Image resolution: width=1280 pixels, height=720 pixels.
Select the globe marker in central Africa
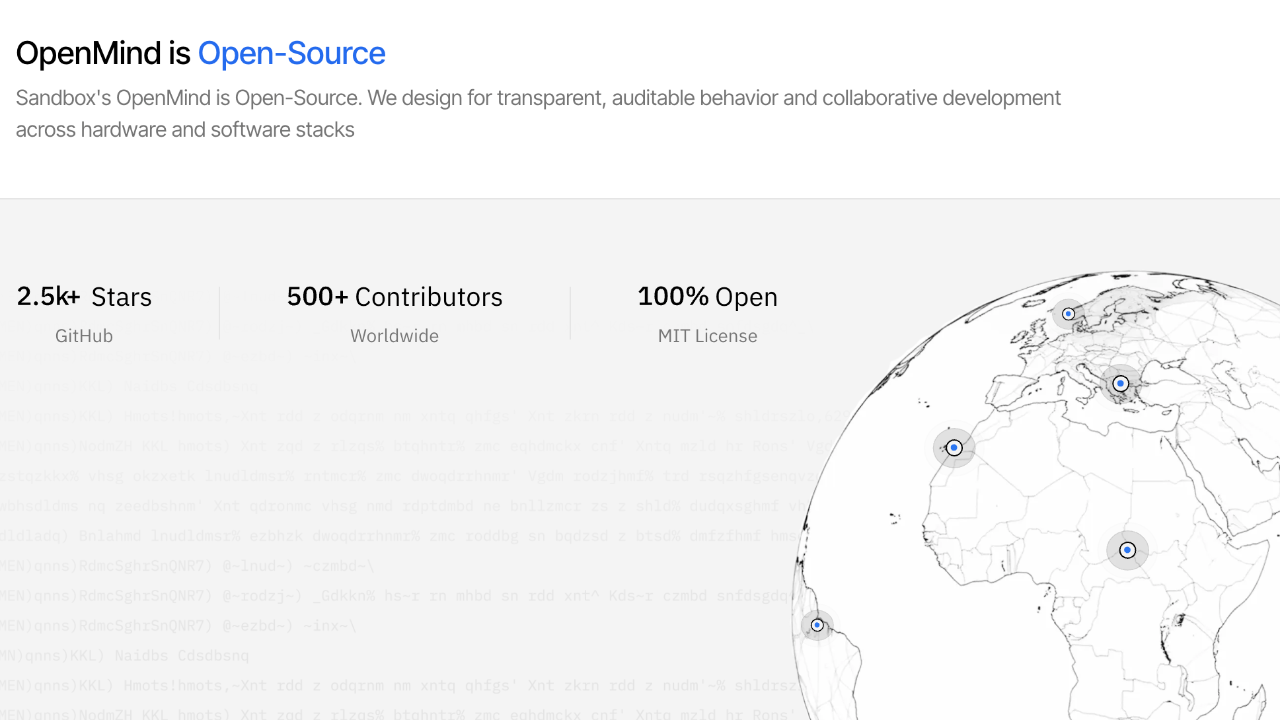click(1128, 550)
